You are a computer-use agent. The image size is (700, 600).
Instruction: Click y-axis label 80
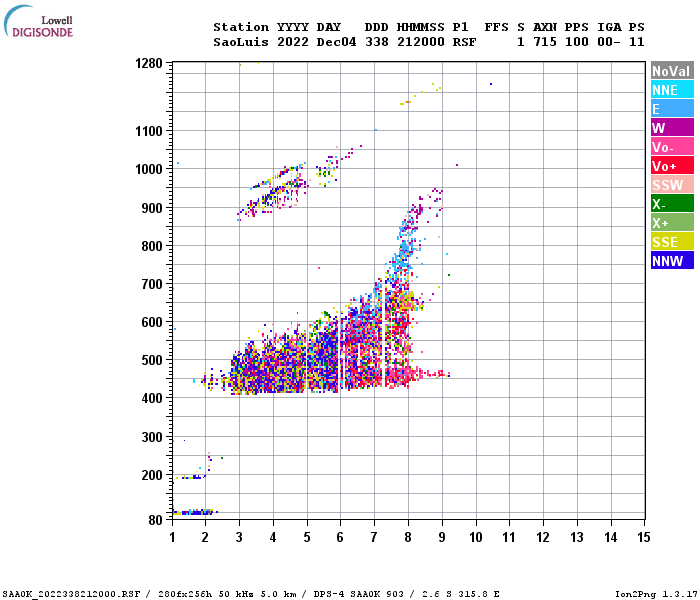click(x=155, y=520)
